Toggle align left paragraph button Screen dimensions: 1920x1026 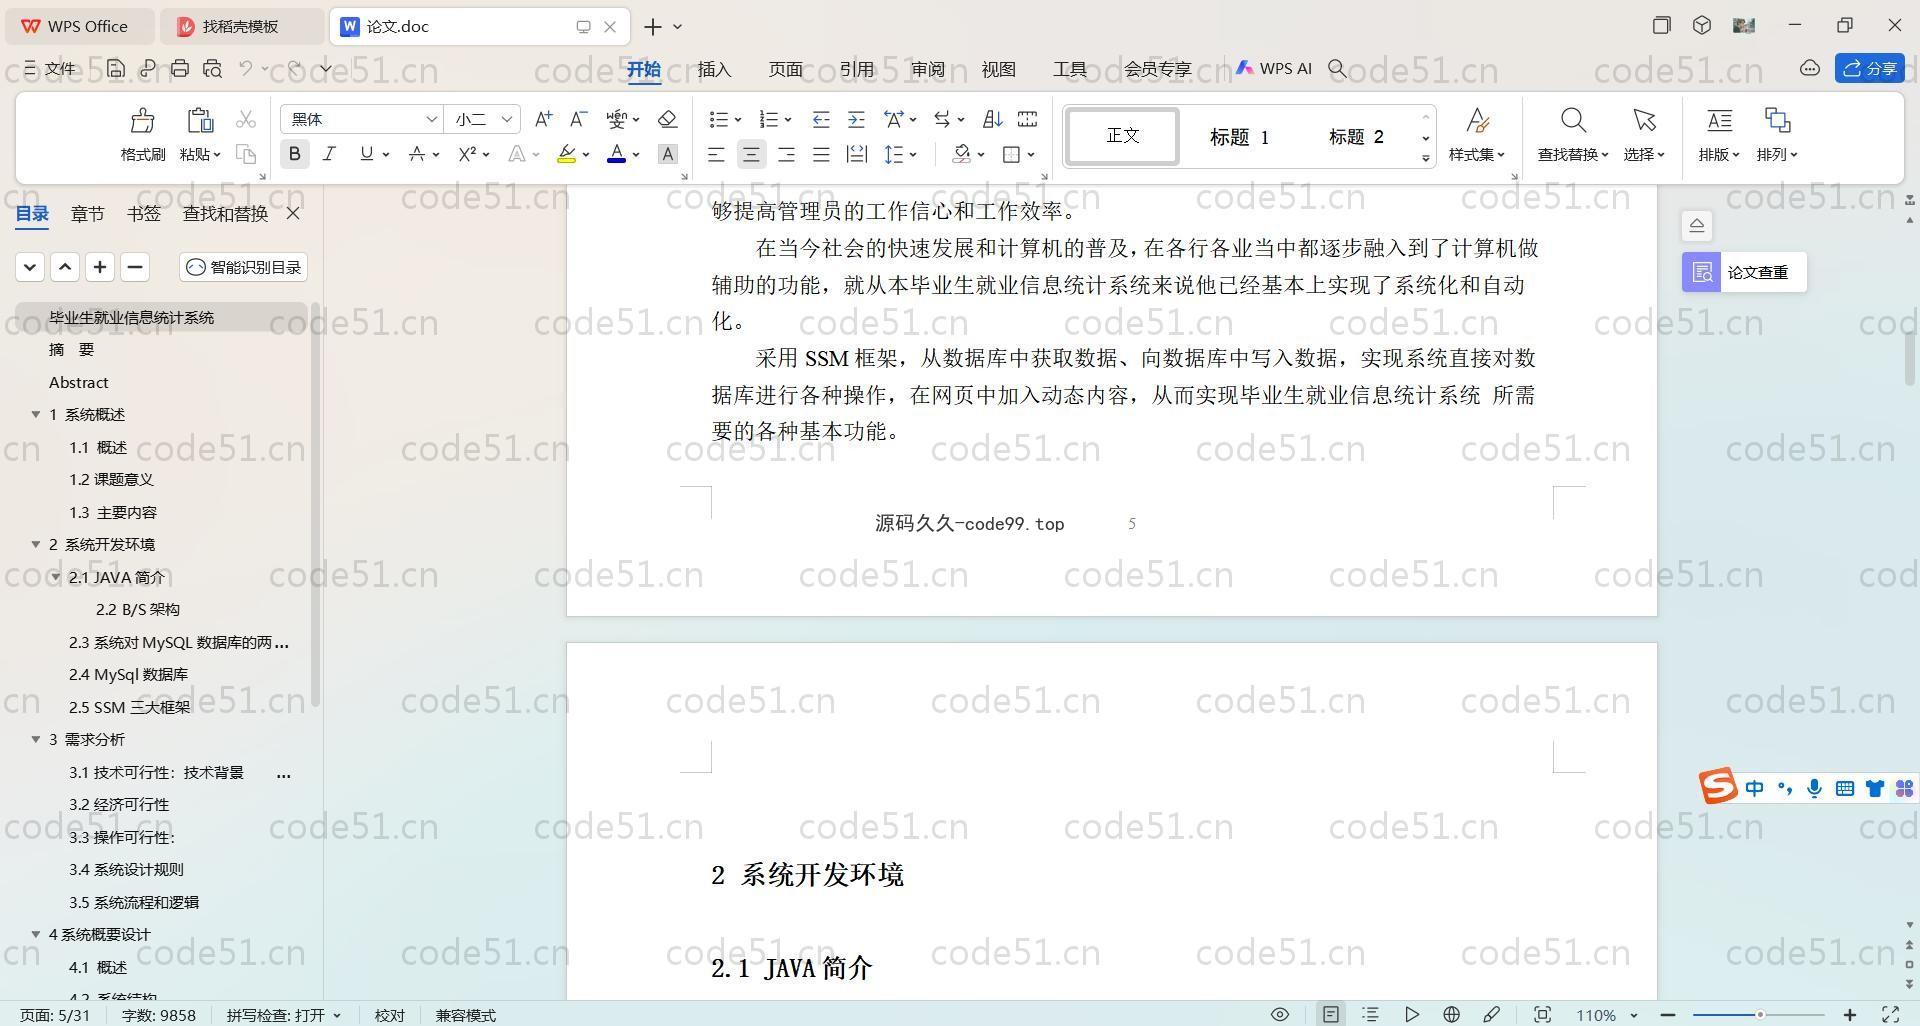[x=716, y=154]
